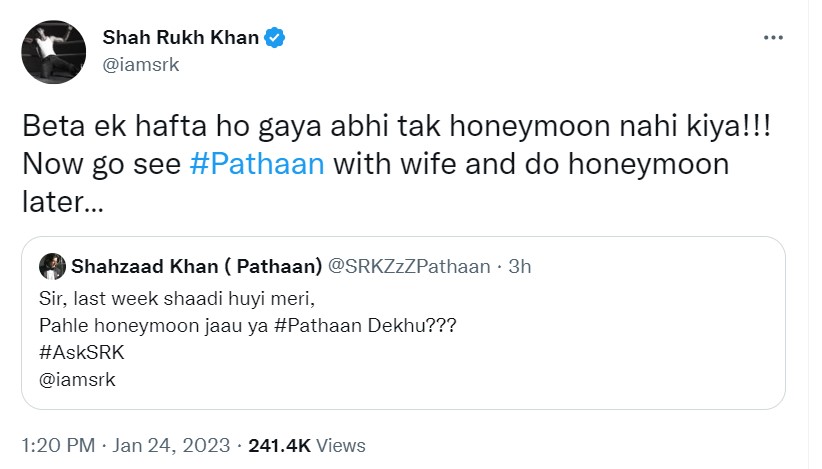Open the tweet's three-dot more options menu
822x469 pixels.
pyautogui.click(x=773, y=38)
